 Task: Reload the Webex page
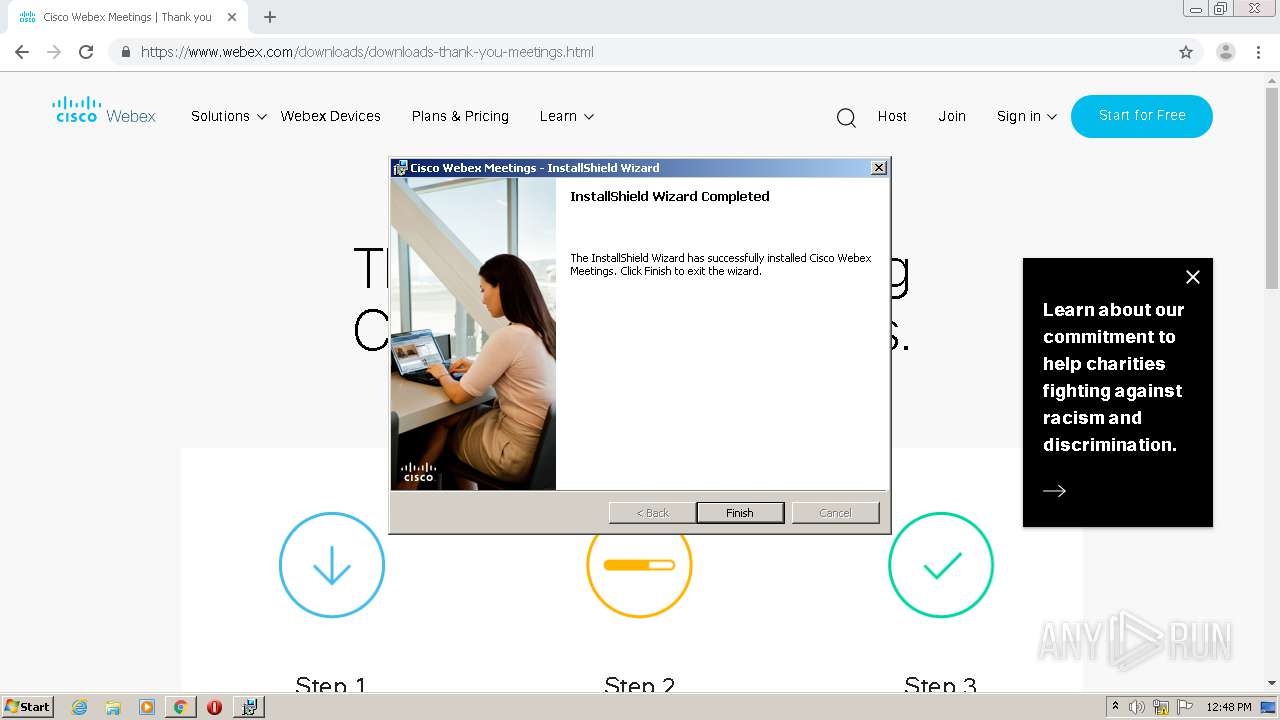tap(86, 52)
